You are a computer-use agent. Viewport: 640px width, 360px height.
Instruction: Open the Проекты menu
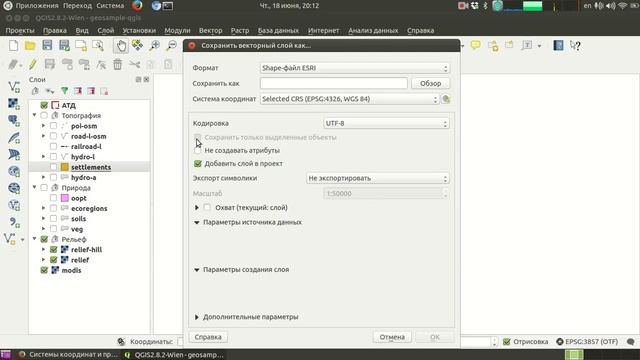tap(20, 31)
